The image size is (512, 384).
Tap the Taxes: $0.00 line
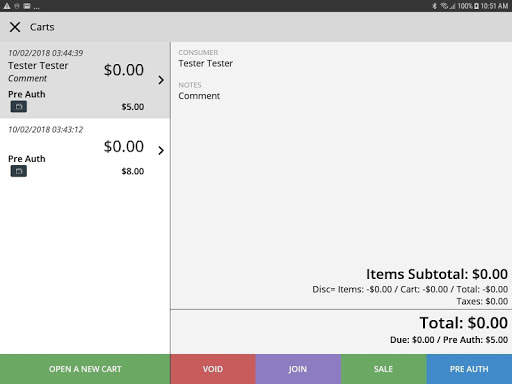482,301
